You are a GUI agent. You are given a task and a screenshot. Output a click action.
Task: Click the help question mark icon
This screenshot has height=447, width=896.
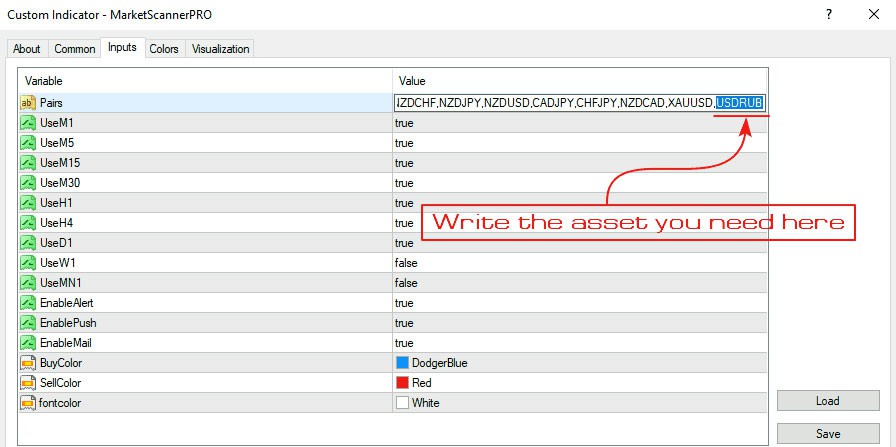(829, 15)
